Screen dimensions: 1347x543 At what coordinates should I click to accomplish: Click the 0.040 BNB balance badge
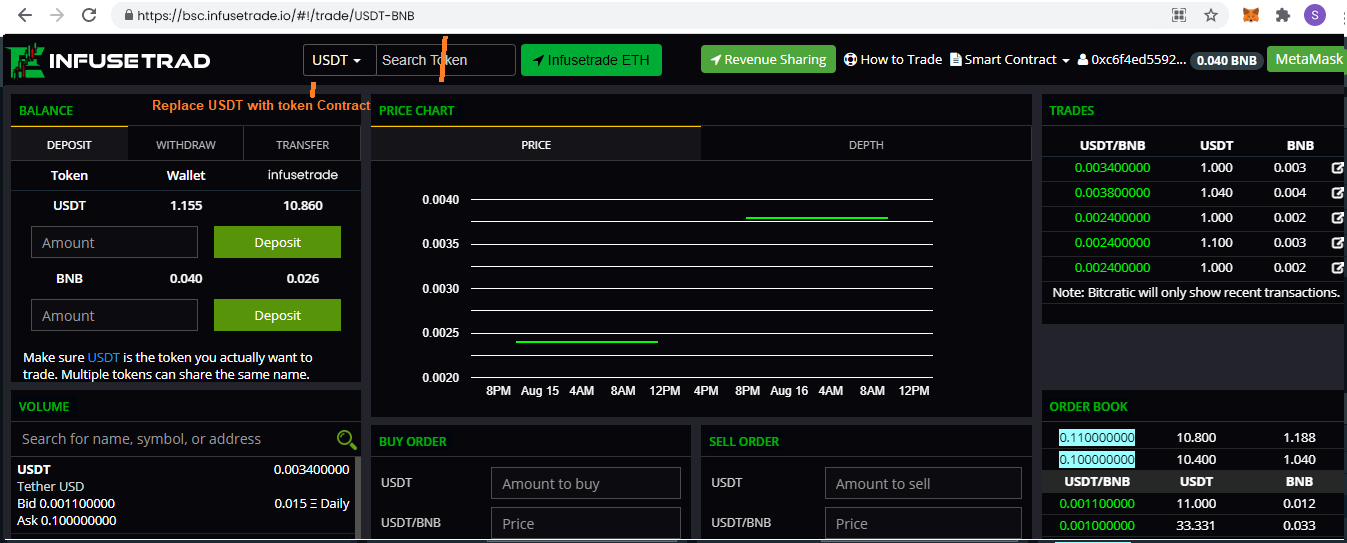pos(1226,60)
